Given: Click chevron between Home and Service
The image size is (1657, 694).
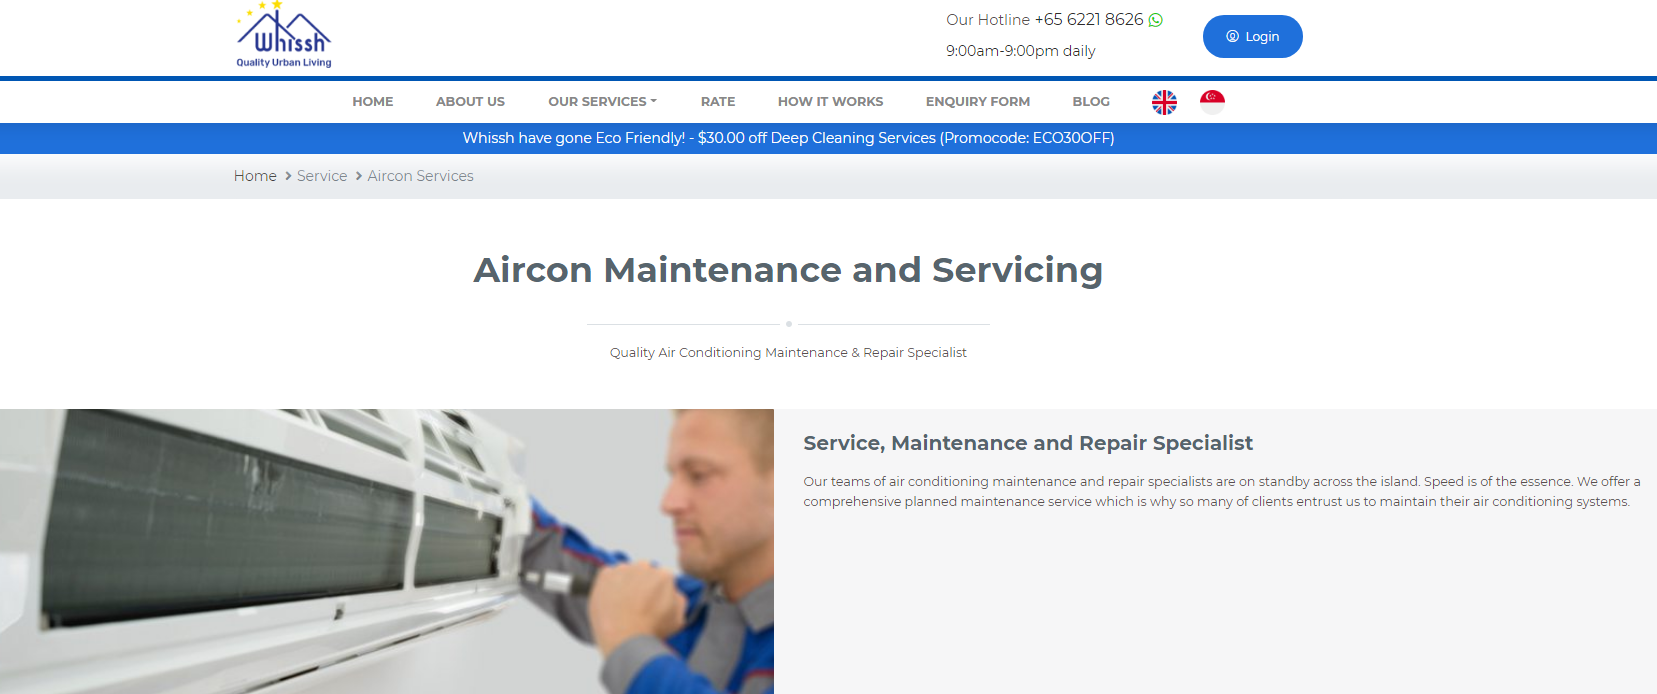Looking at the screenshot, I should pos(288,176).
